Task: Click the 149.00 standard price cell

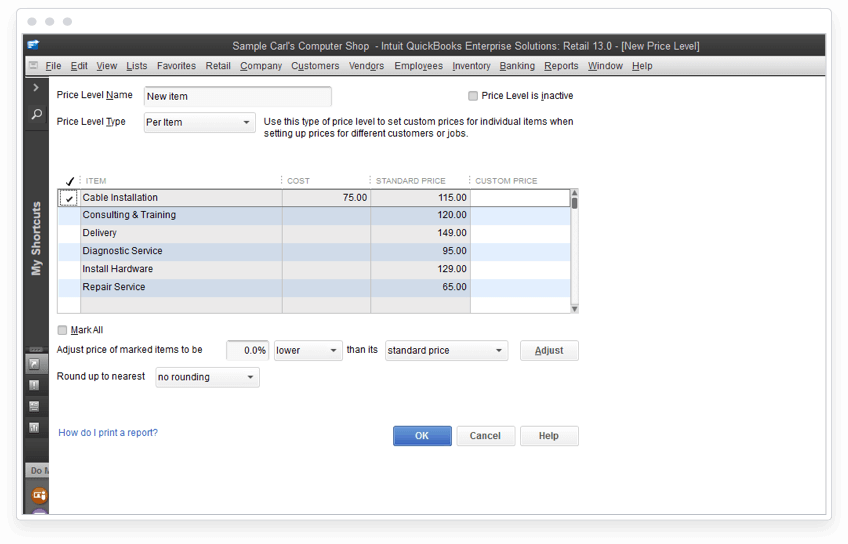Action: point(420,233)
